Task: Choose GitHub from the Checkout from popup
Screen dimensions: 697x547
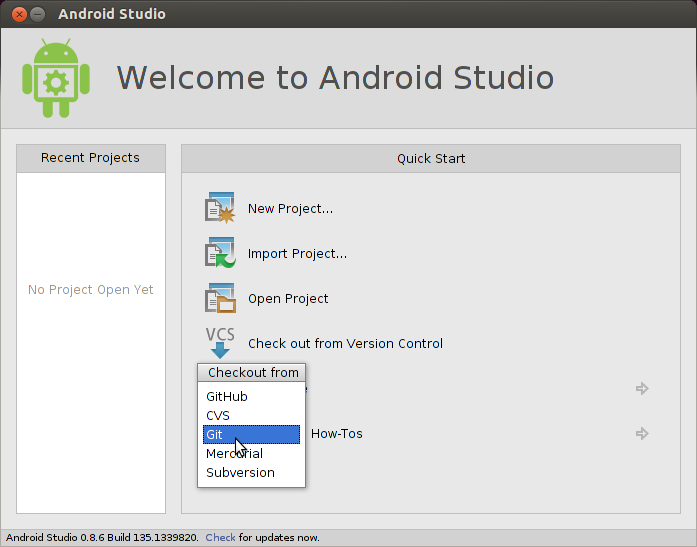Action: click(227, 396)
